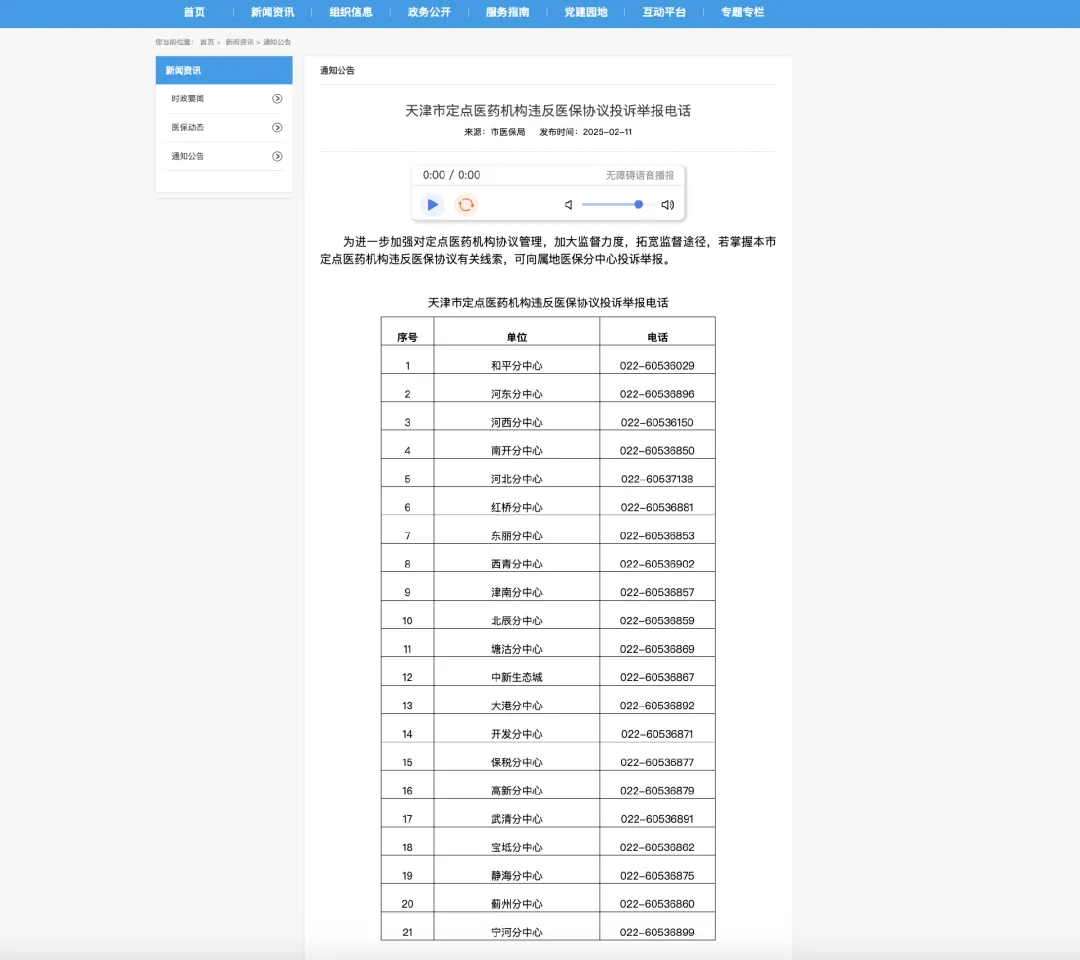The width and height of the screenshot is (1080, 960).
Task: Navigate to 党建园地 section
Action: click(585, 12)
